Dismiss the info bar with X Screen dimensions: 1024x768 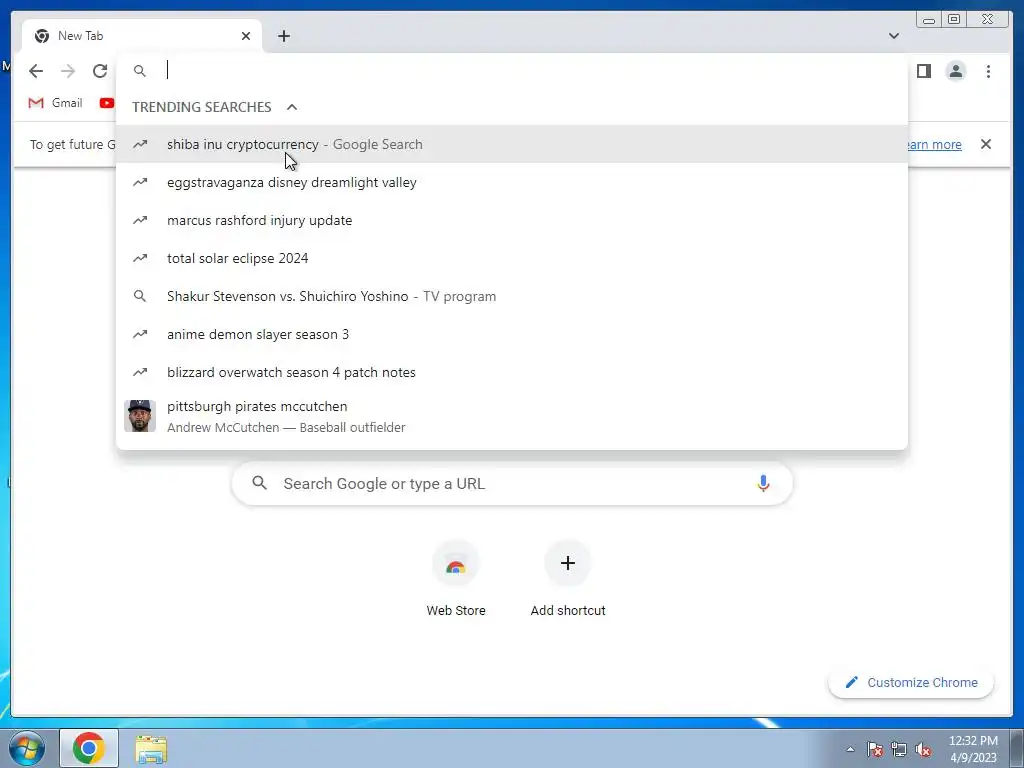tap(986, 144)
